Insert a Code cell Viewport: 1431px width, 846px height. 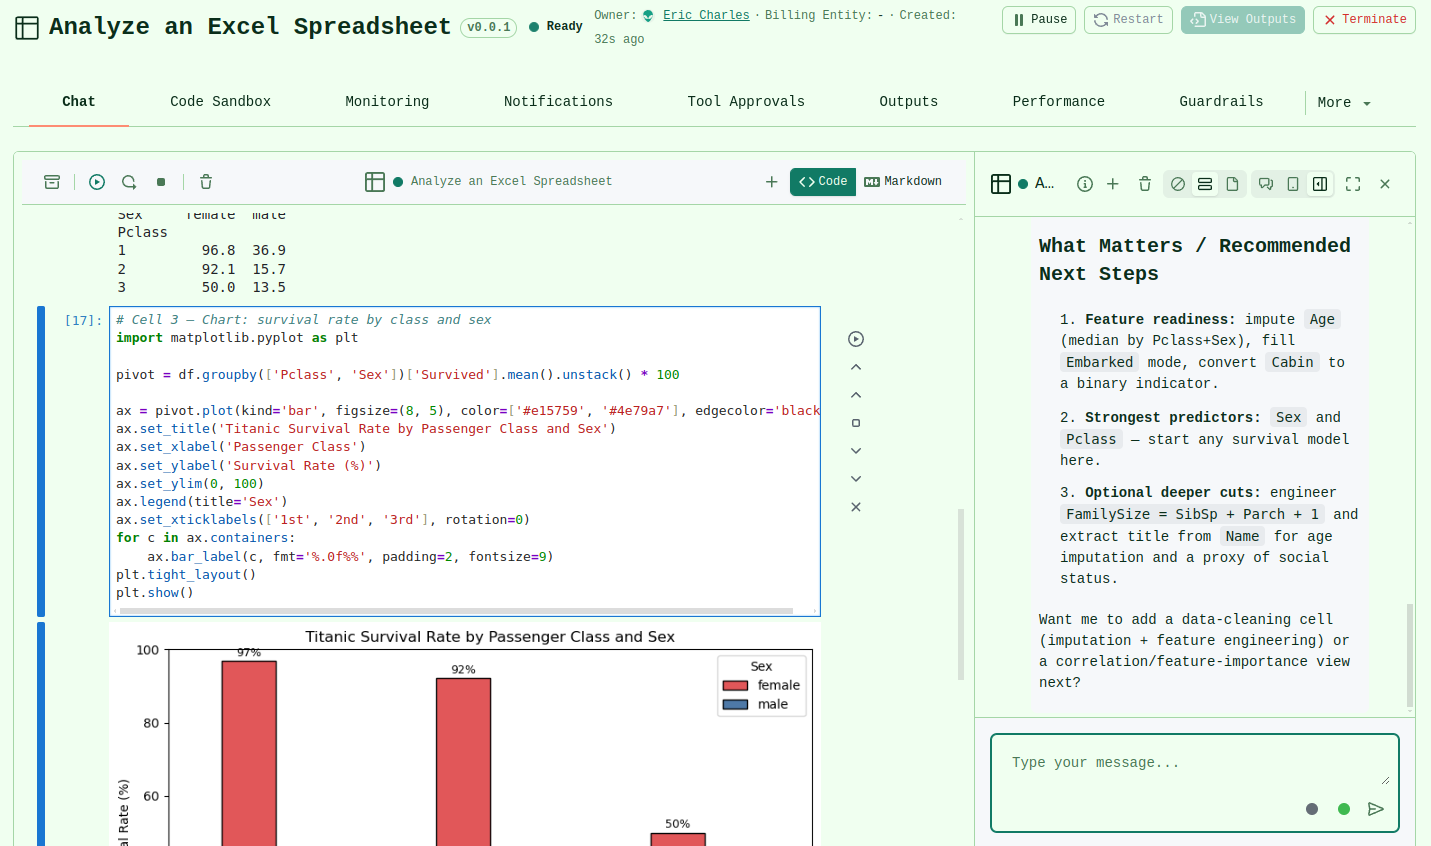point(823,182)
